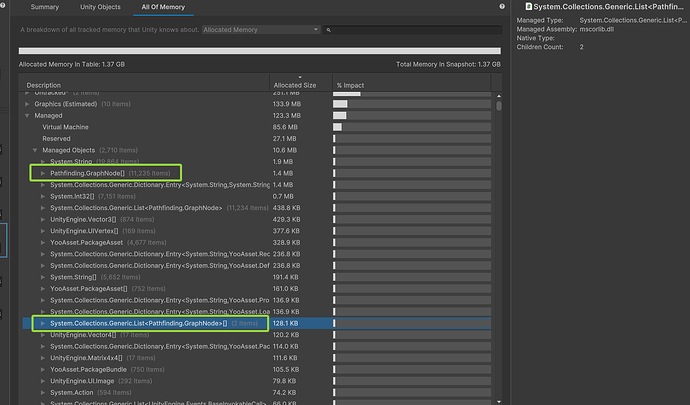Image resolution: width=690 pixels, height=405 pixels.
Task: Sort by Description column header
Action: coord(44,85)
